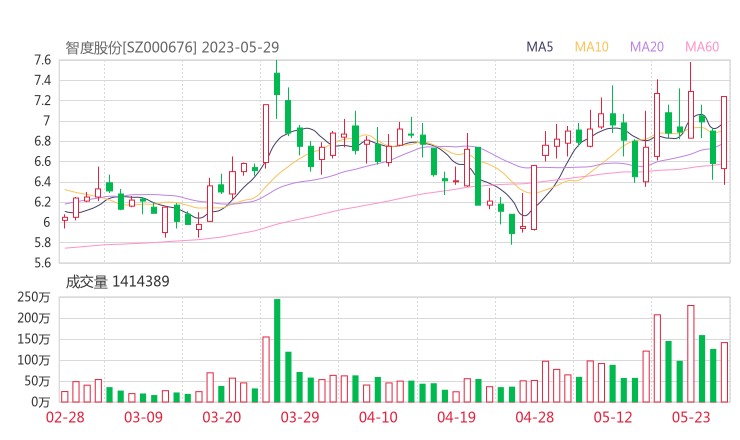
Task: Click the 02-28 date axis label
Action: click(65, 417)
